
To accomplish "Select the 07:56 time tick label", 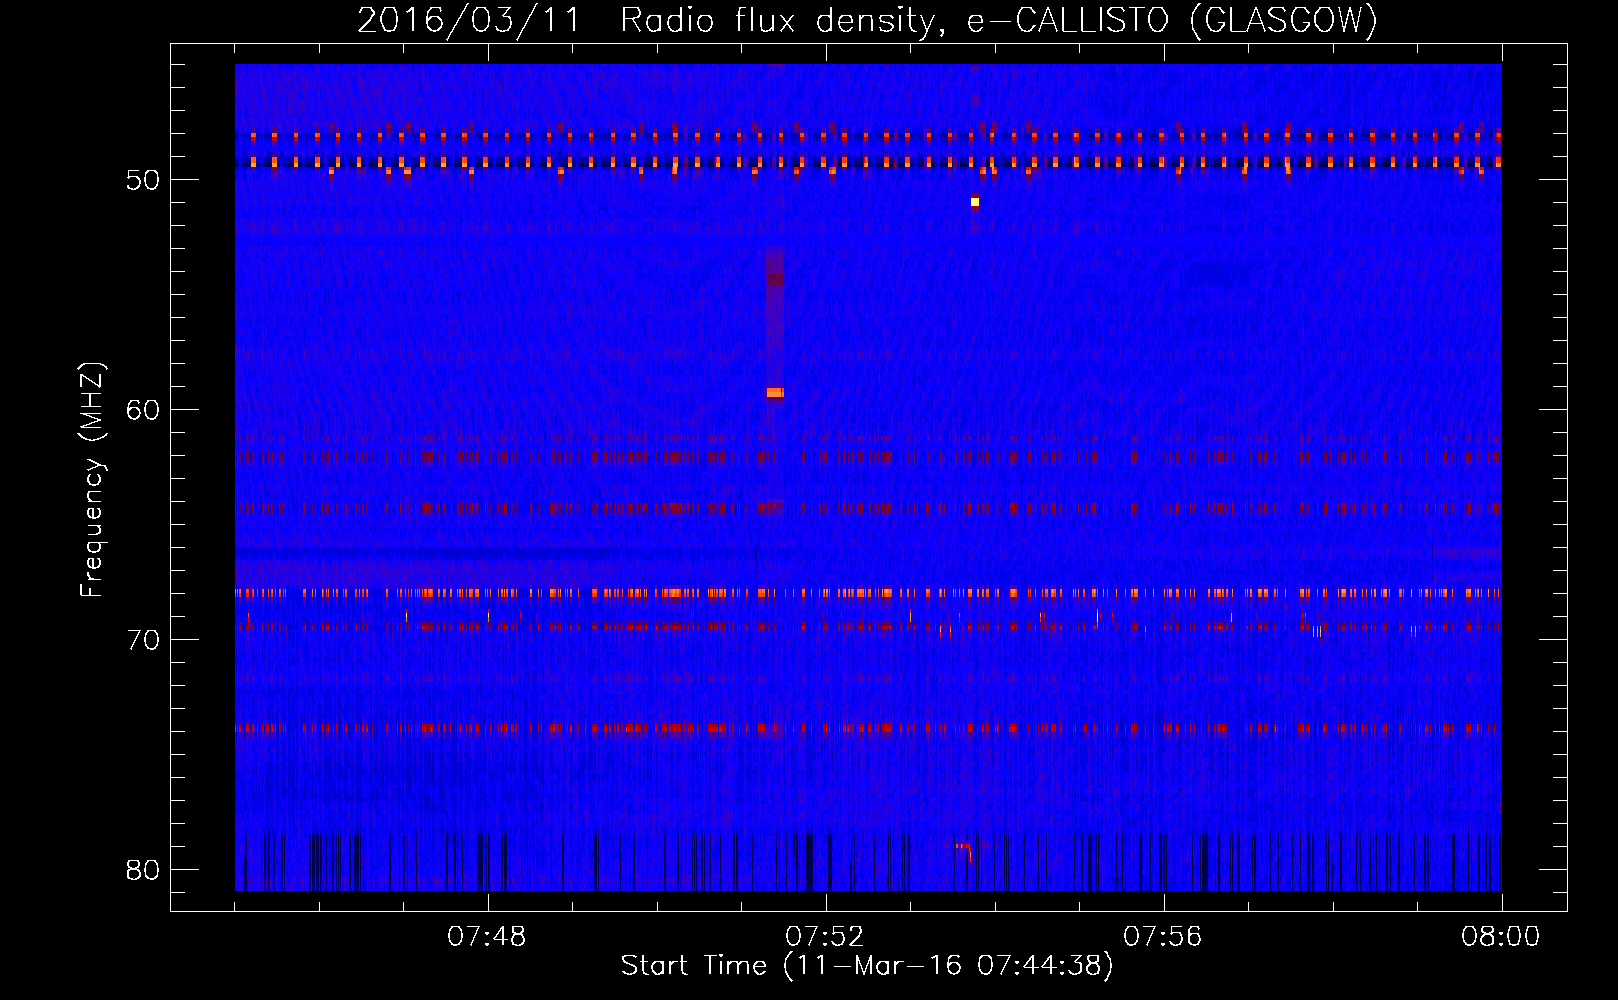I will pos(1163,937).
